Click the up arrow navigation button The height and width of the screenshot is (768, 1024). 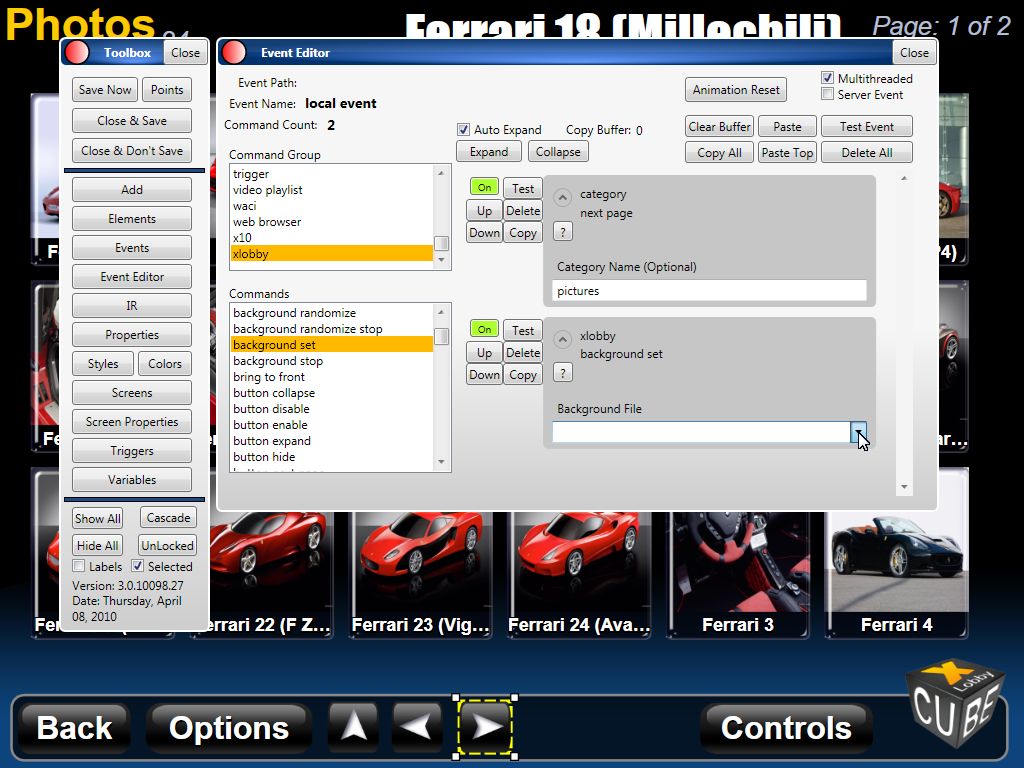coord(354,726)
